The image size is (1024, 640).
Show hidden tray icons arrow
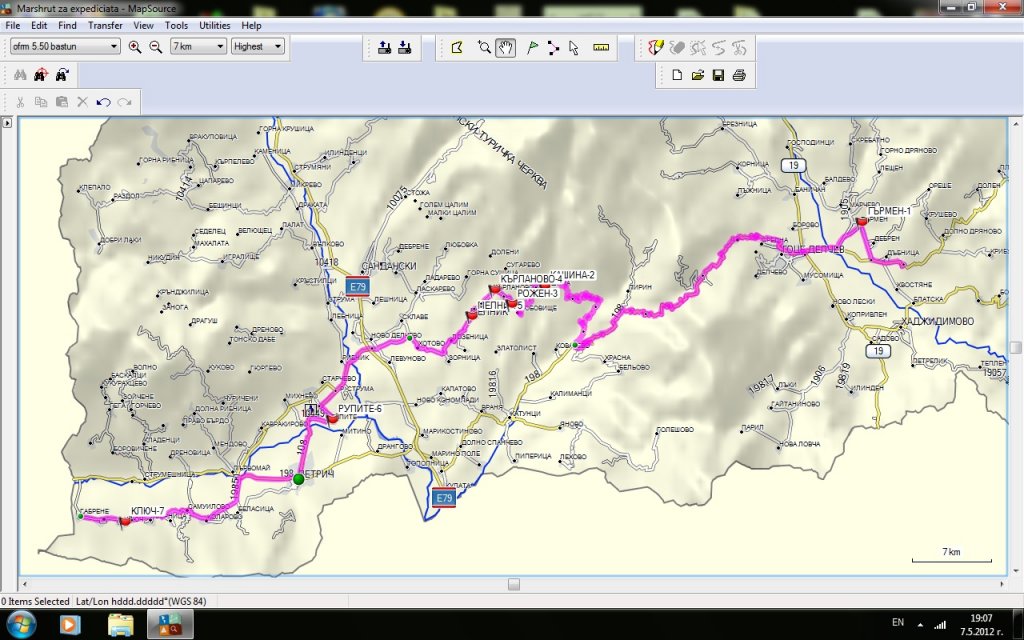(x=920, y=624)
